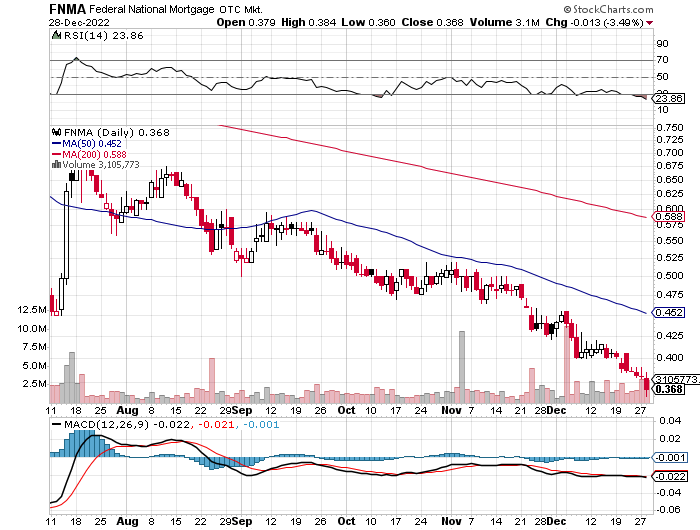
Task: Click the 'High 0.384' value
Action: coord(308,22)
